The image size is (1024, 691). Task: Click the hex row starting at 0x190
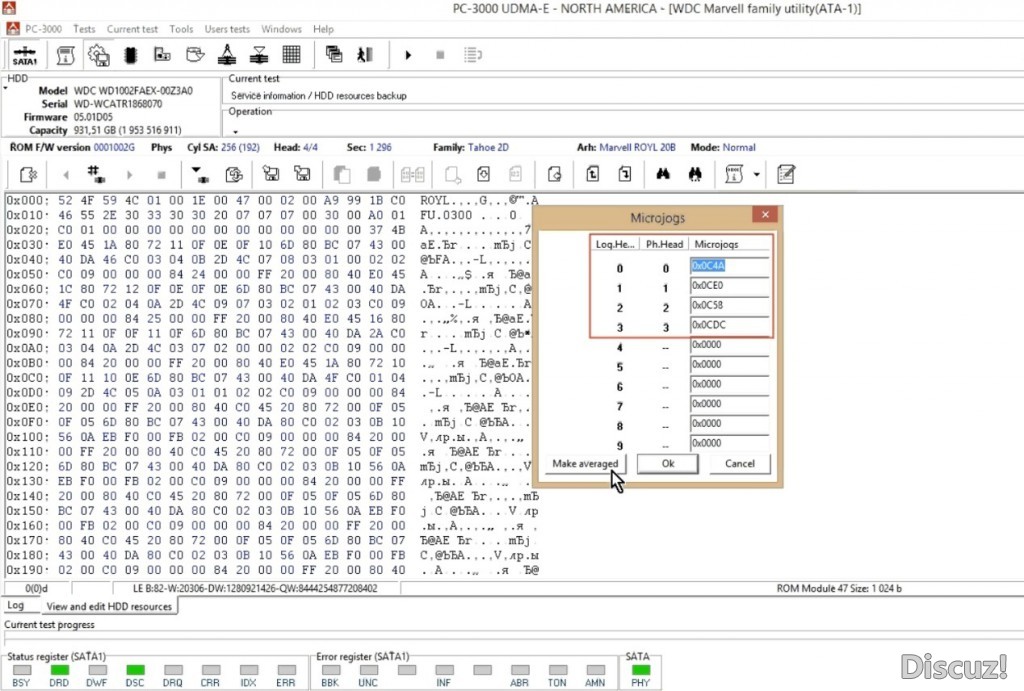point(272,570)
